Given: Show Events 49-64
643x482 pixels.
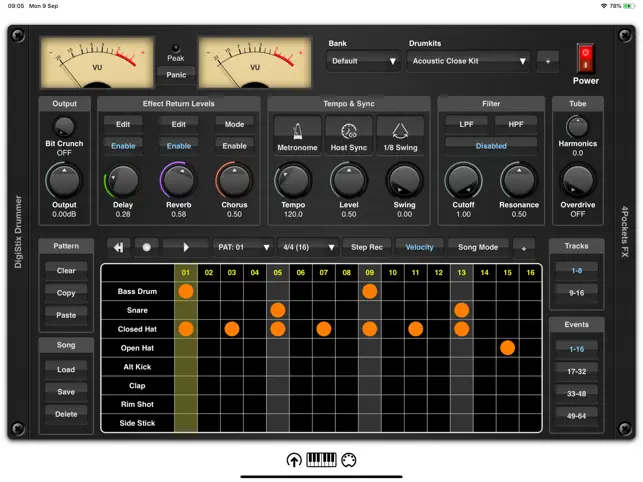Looking at the screenshot, I should point(577,416).
